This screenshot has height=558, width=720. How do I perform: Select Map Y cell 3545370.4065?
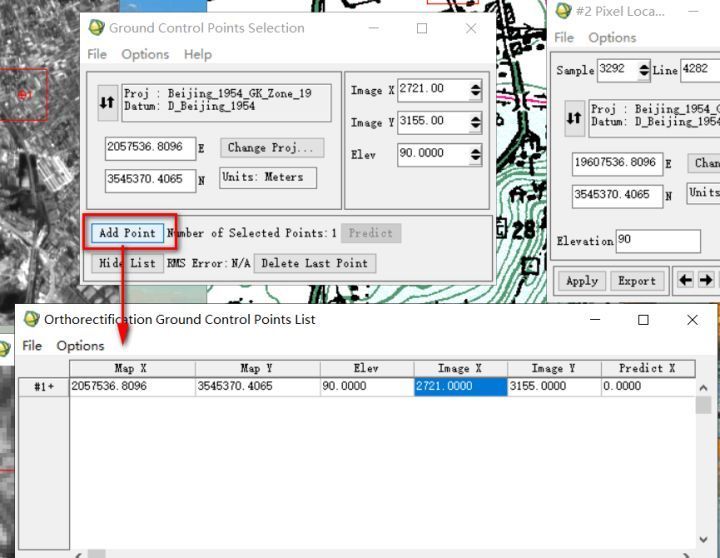258,387
